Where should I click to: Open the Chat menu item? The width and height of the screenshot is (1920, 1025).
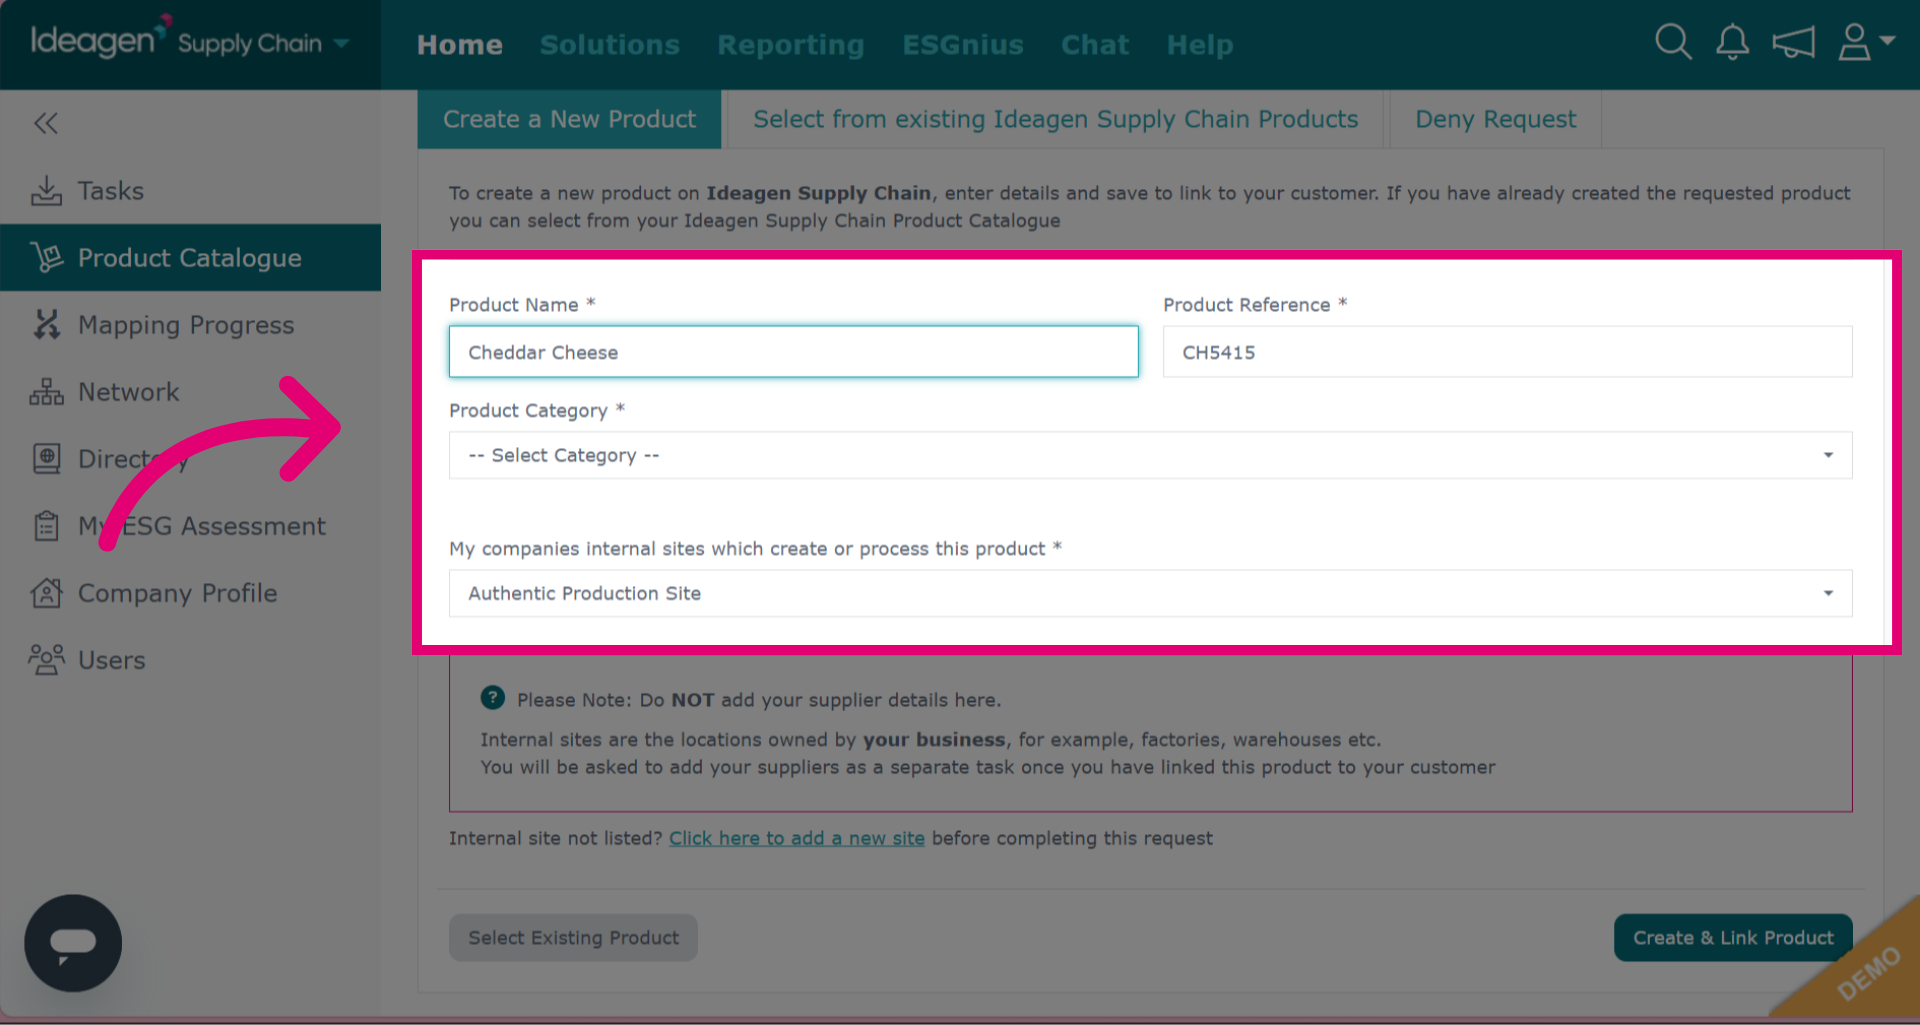[1095, 45]
